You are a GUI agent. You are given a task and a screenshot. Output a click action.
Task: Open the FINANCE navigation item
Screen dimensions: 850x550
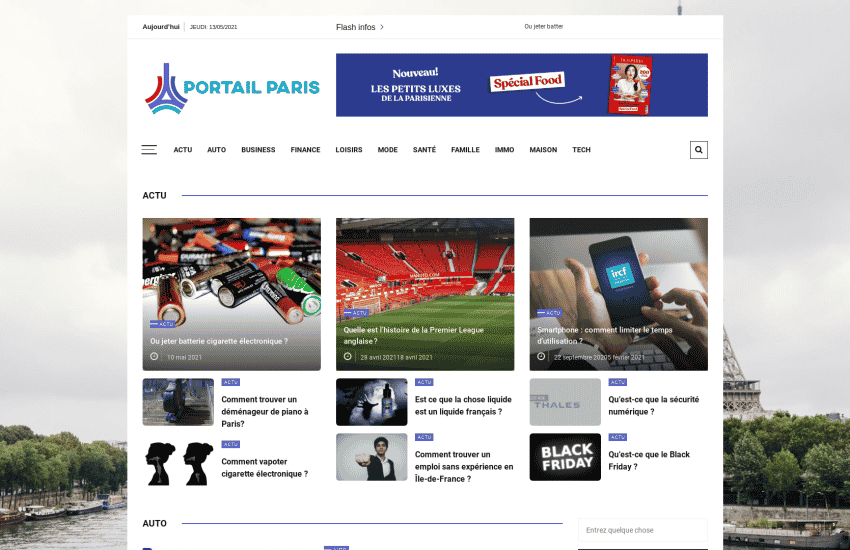(305, 150)
